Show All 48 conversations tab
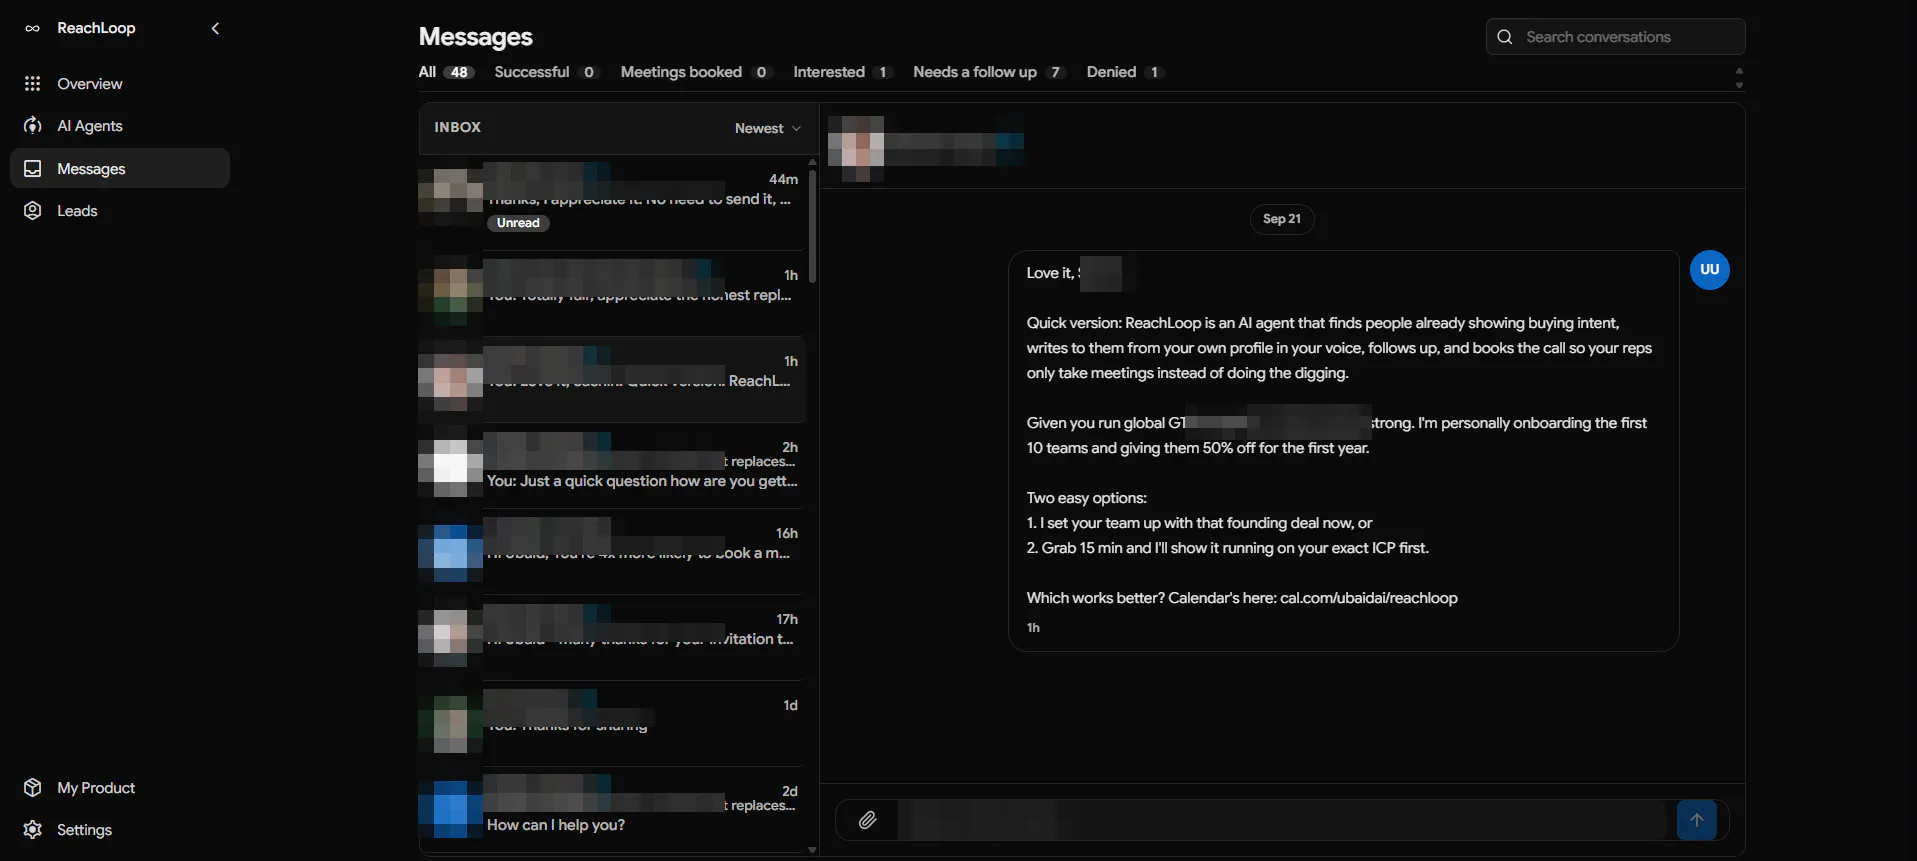 tap(446, 72)
